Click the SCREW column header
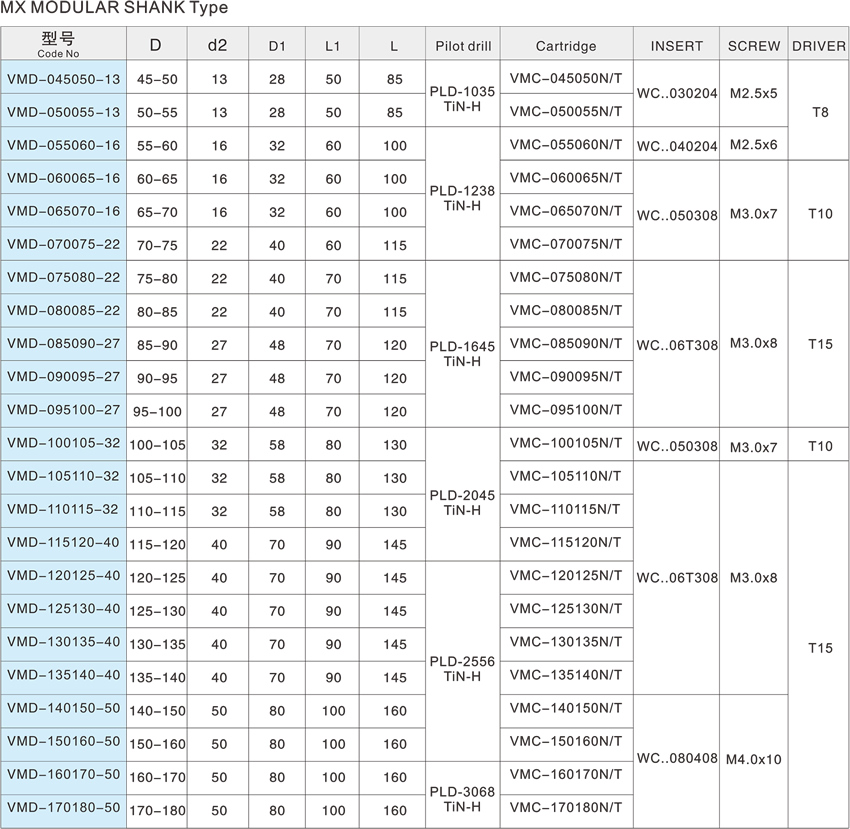 (754, 46)
